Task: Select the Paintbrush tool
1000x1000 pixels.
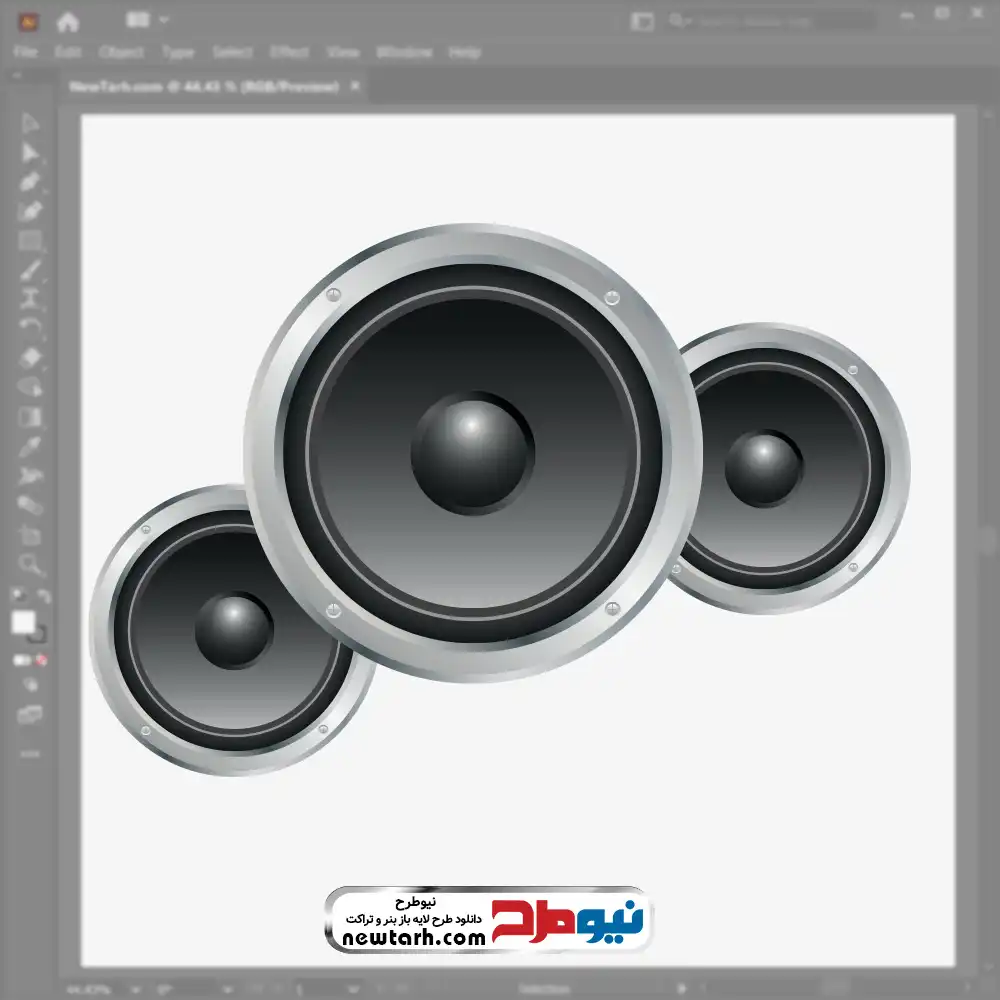Action: click(30, 270)
